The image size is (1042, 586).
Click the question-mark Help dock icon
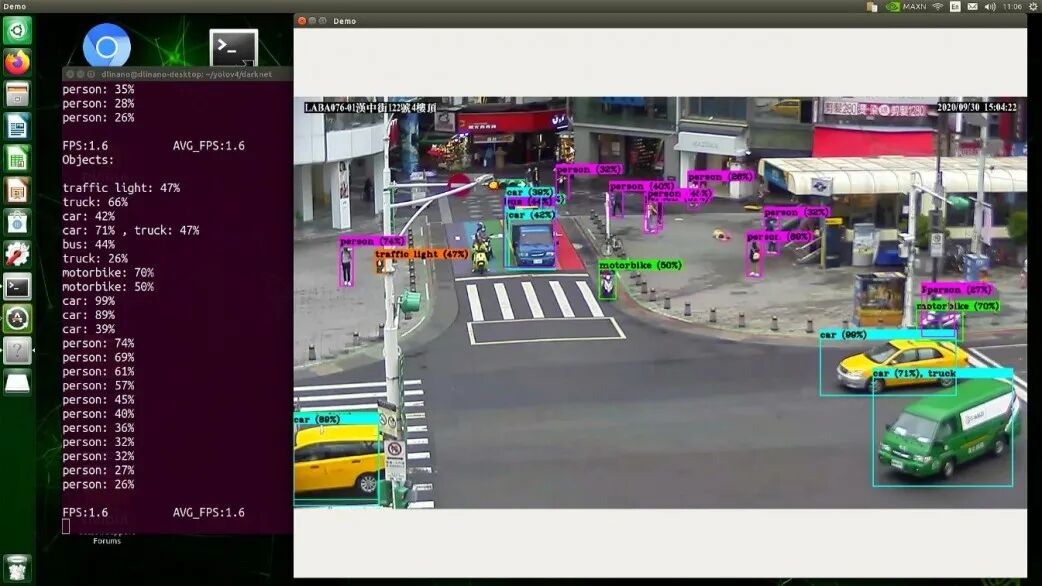tap(17, 350)
